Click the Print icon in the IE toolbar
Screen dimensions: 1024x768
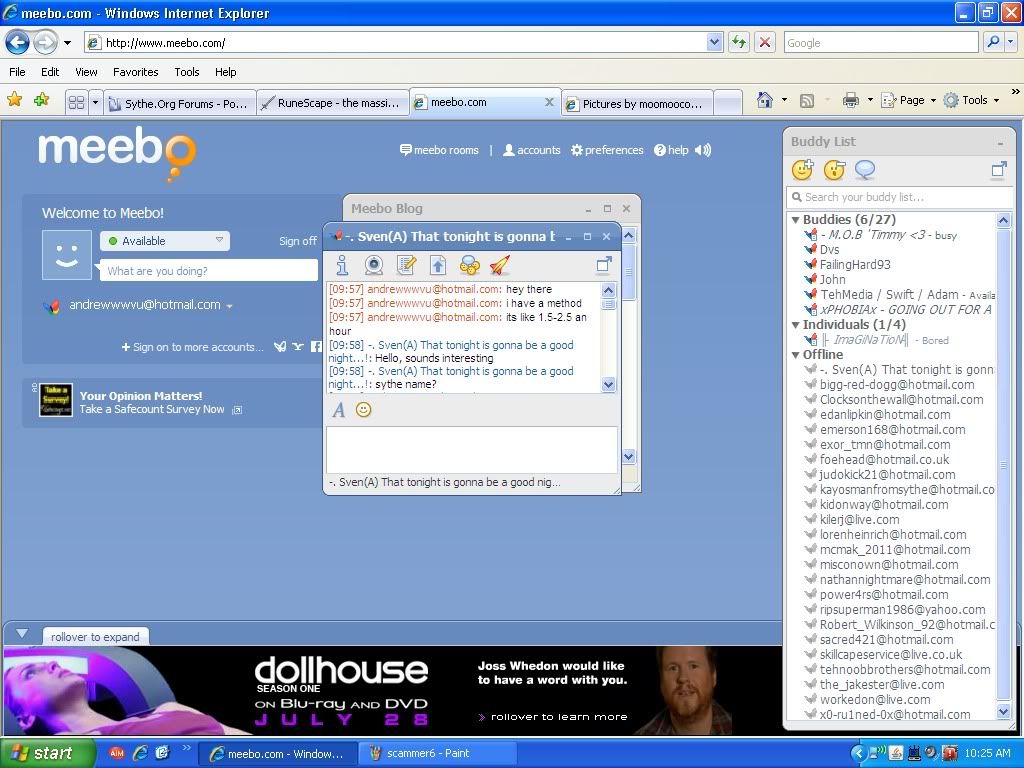coord(850,100)
